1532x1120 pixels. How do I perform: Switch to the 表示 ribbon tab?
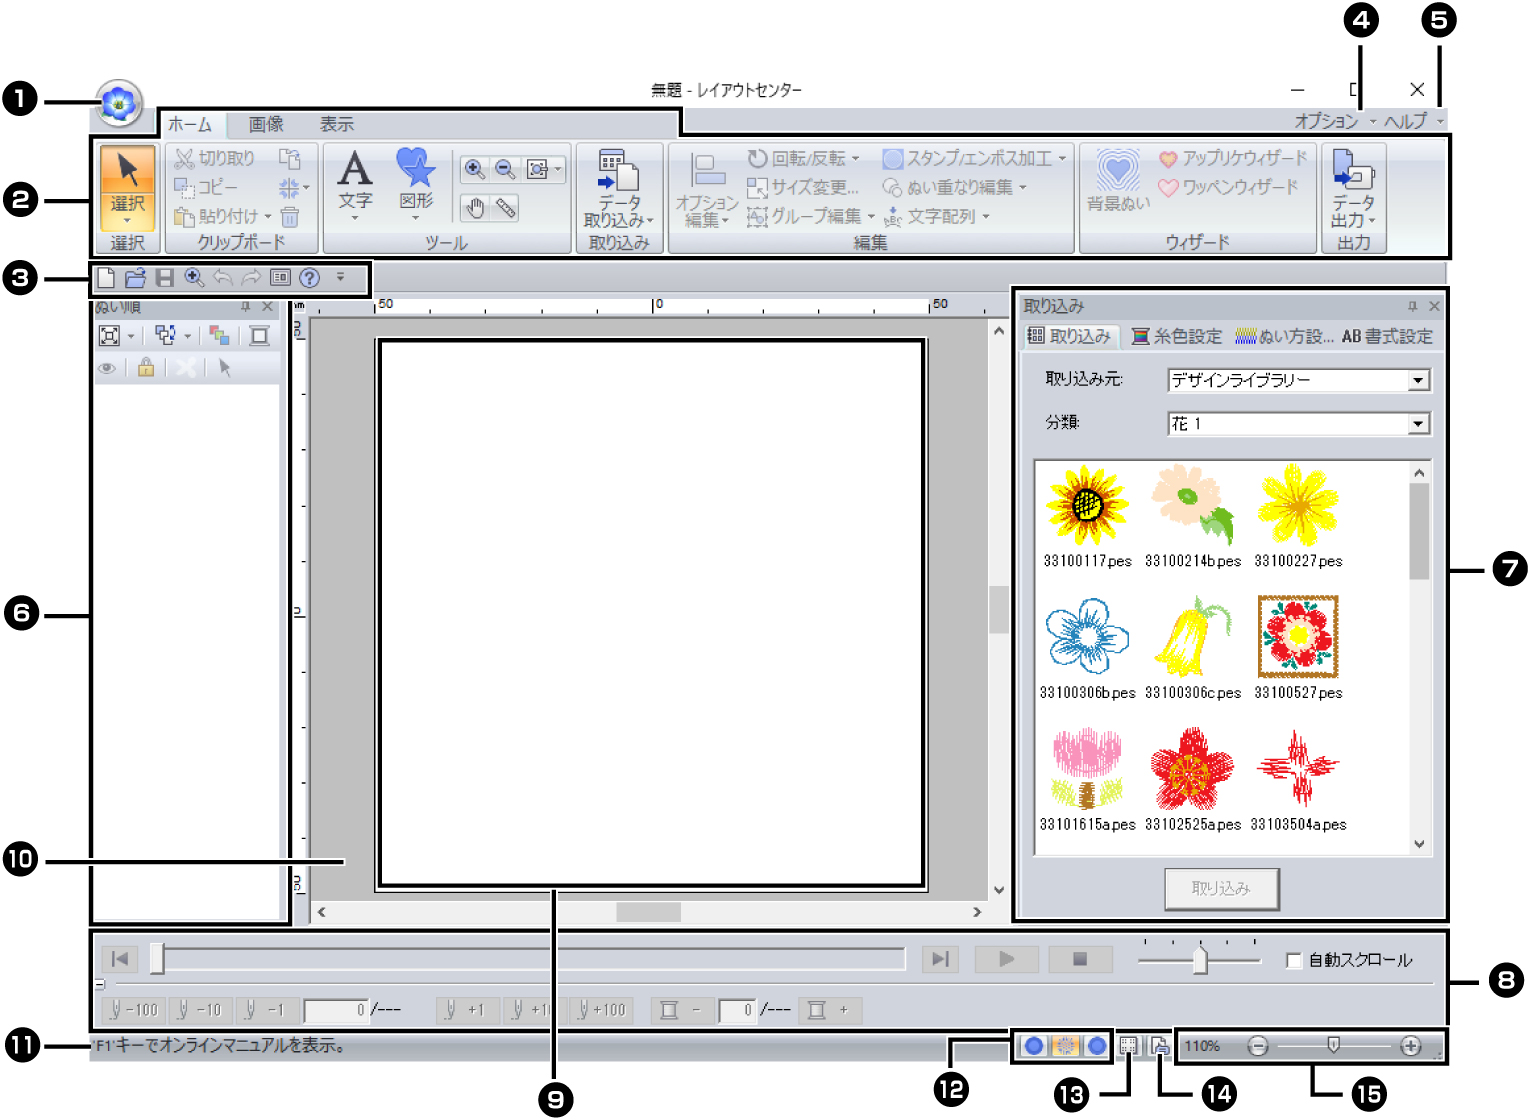pos(337,125)
